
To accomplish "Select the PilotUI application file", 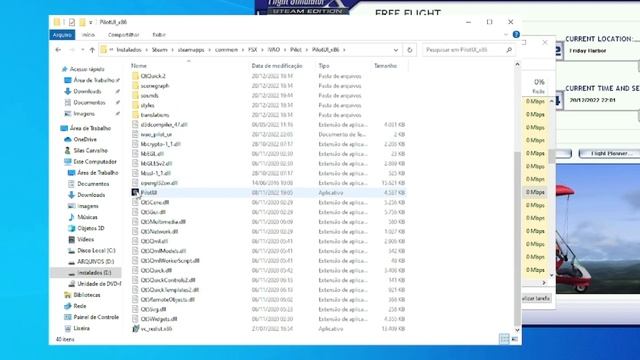I will (149, 193).
